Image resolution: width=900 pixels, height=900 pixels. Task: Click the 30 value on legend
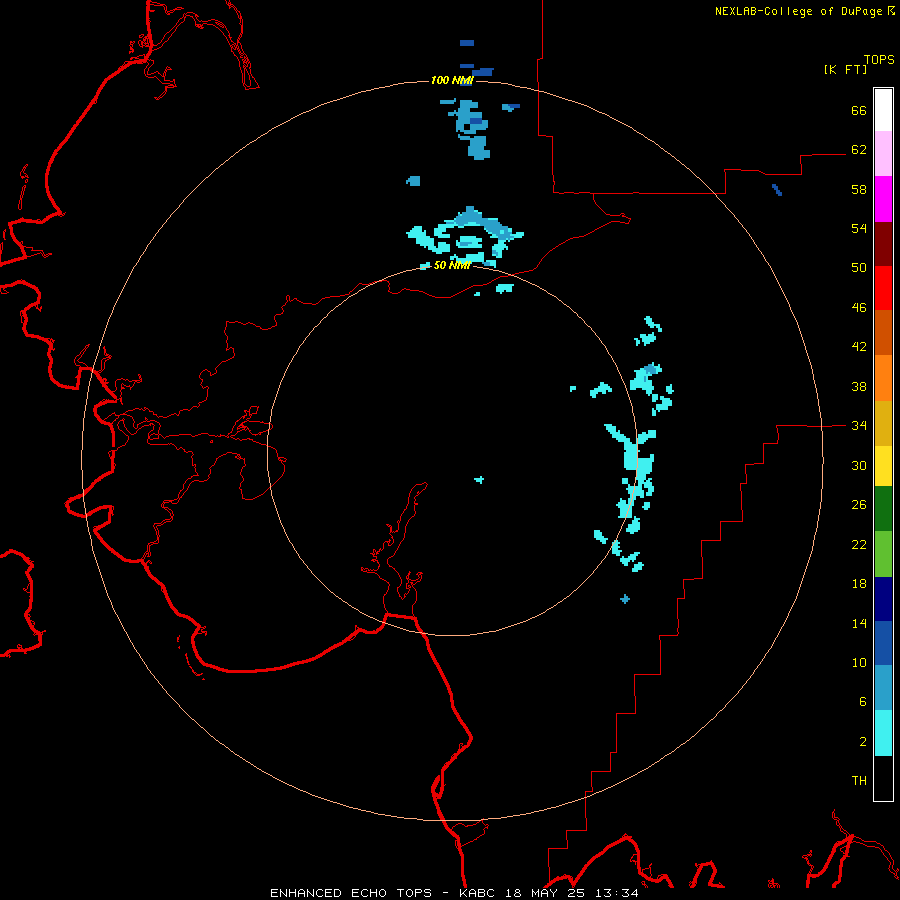pos(859,465)
